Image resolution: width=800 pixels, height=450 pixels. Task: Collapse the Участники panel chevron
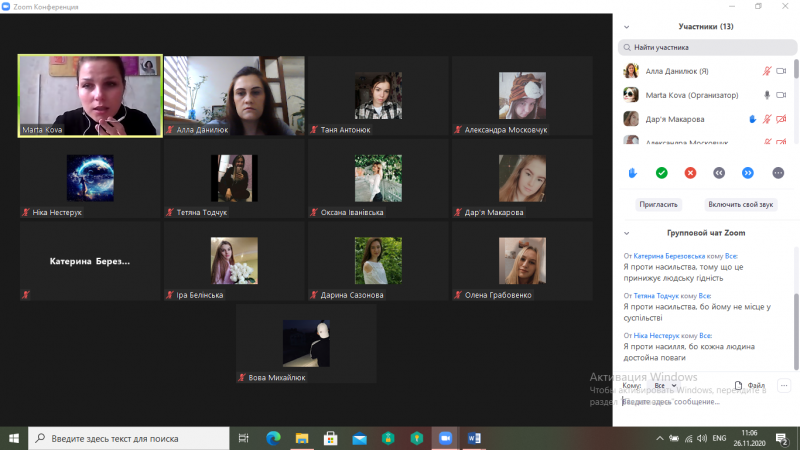point(627,27)
